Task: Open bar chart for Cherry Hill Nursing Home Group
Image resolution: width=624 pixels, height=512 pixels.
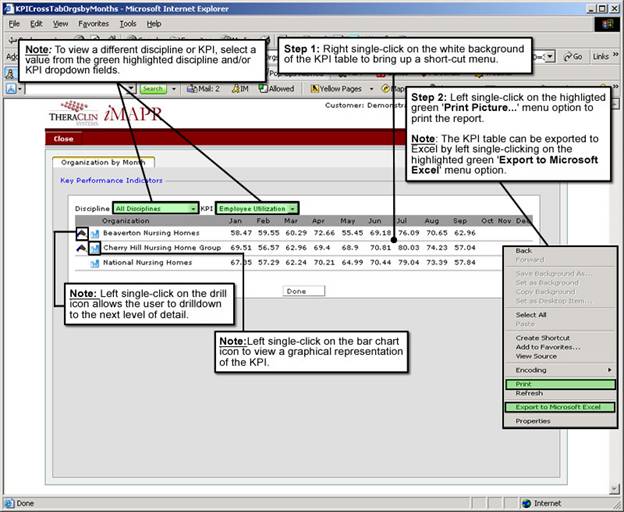Action: tap(95, 247)
